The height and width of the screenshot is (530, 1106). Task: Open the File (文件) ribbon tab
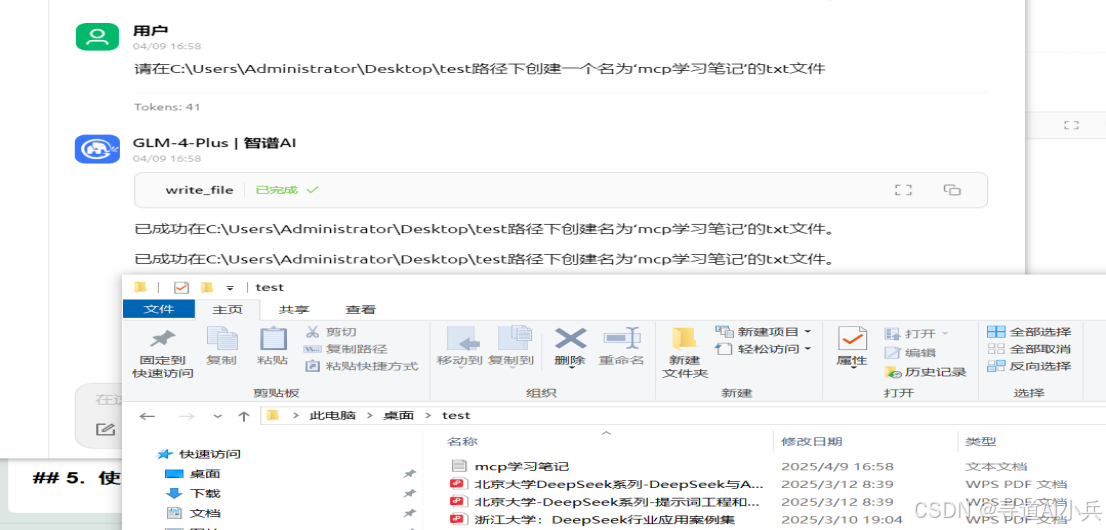(159, 309)
